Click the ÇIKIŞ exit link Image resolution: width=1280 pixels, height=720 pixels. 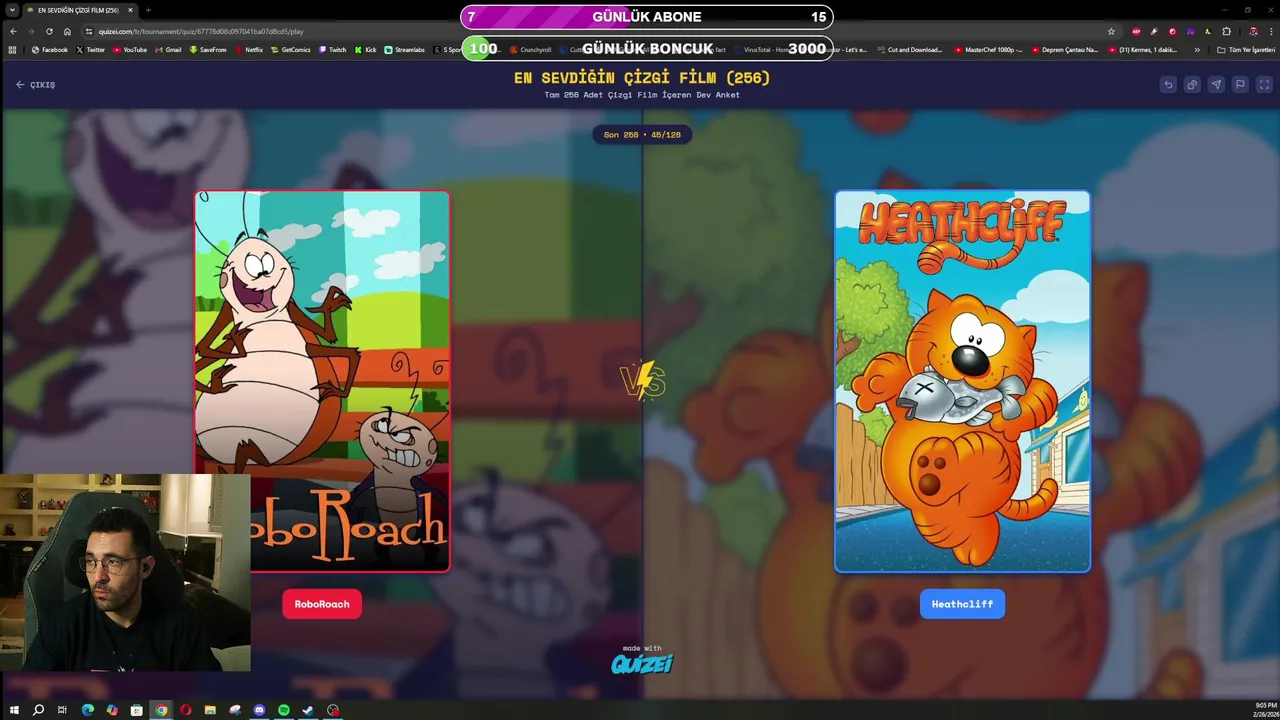(x=36, y=85)
